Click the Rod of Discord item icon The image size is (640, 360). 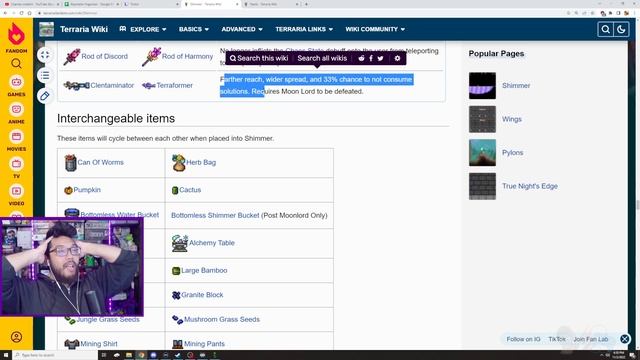click(72, 57)
